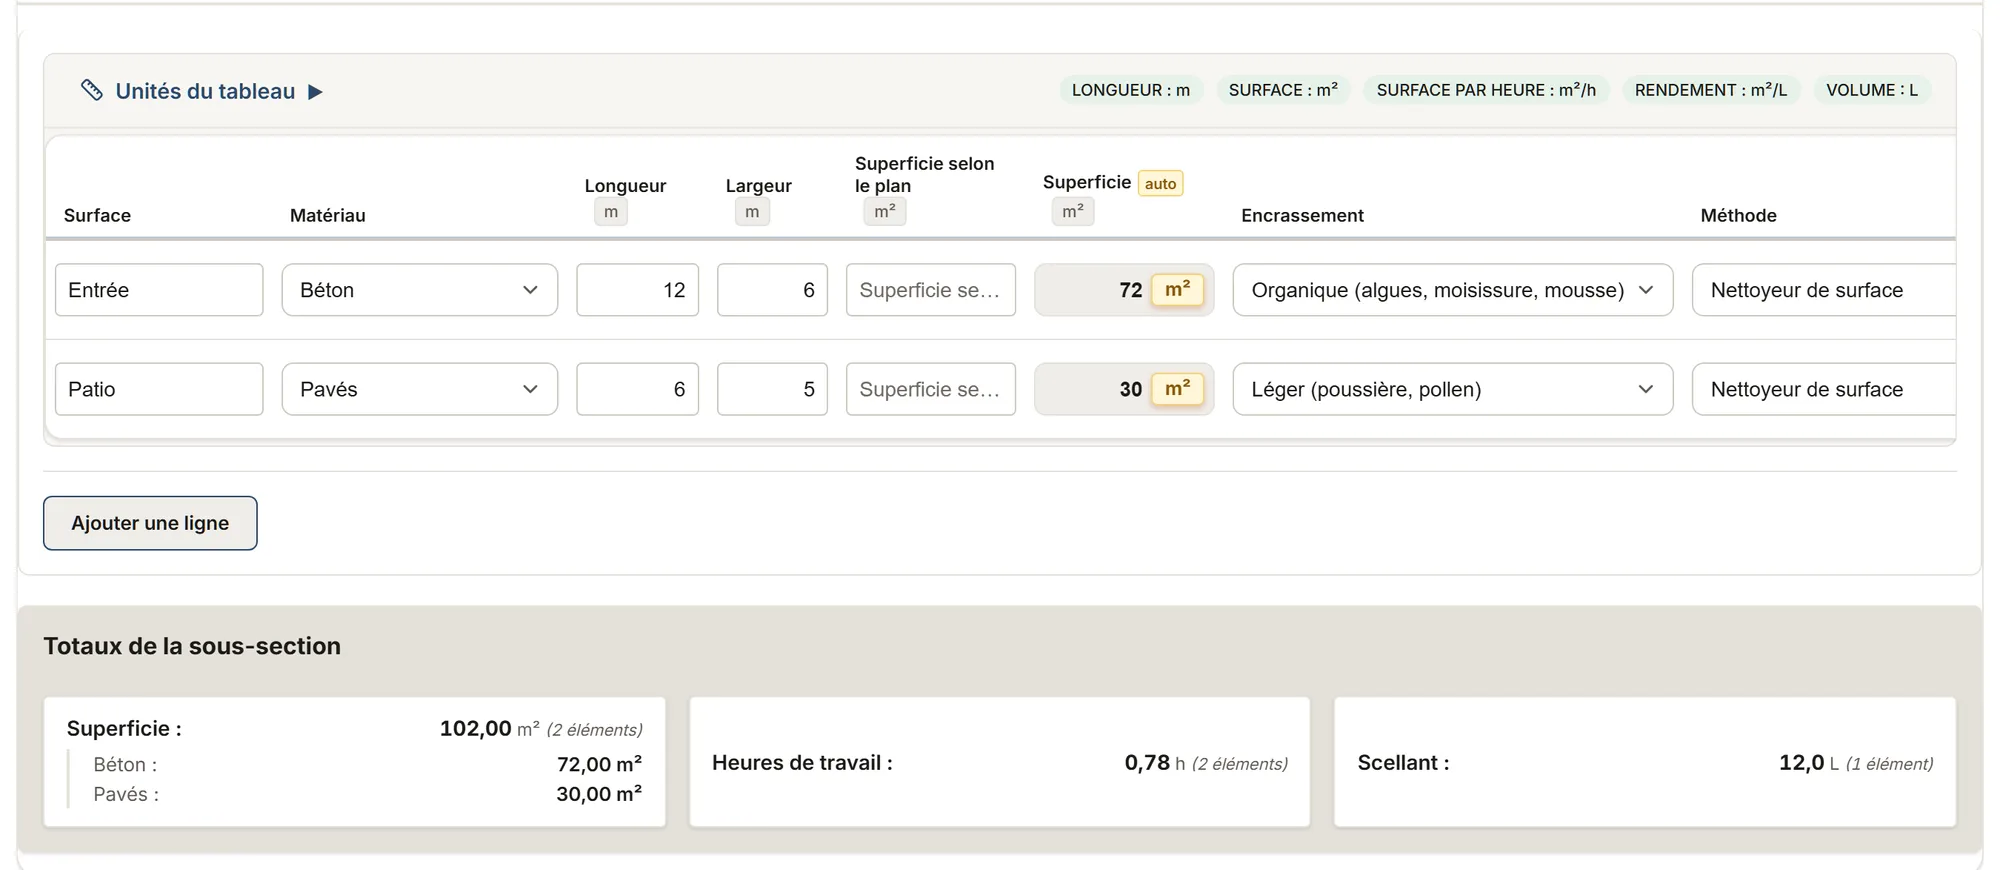
Task: Click the Longueur field in Patio row
Action: click(637, 389)
